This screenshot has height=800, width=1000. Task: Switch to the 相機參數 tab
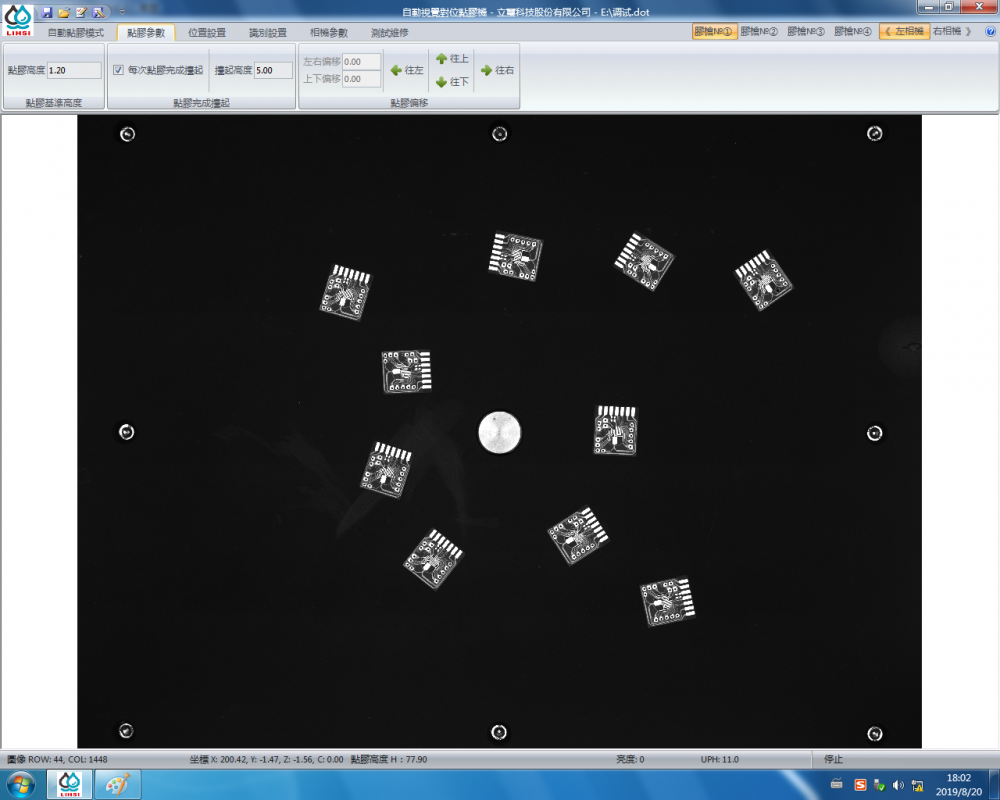pos(329,32)
